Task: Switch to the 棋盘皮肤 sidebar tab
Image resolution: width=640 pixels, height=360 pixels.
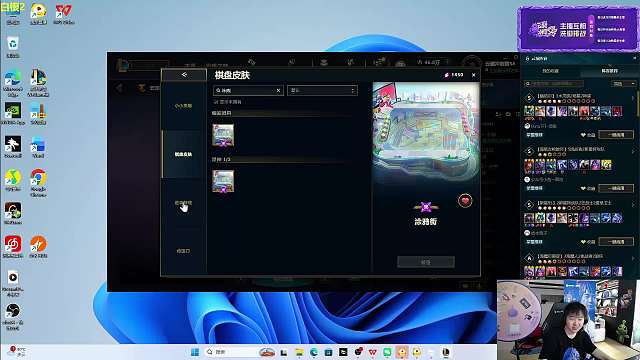Action: pos(183,154)
